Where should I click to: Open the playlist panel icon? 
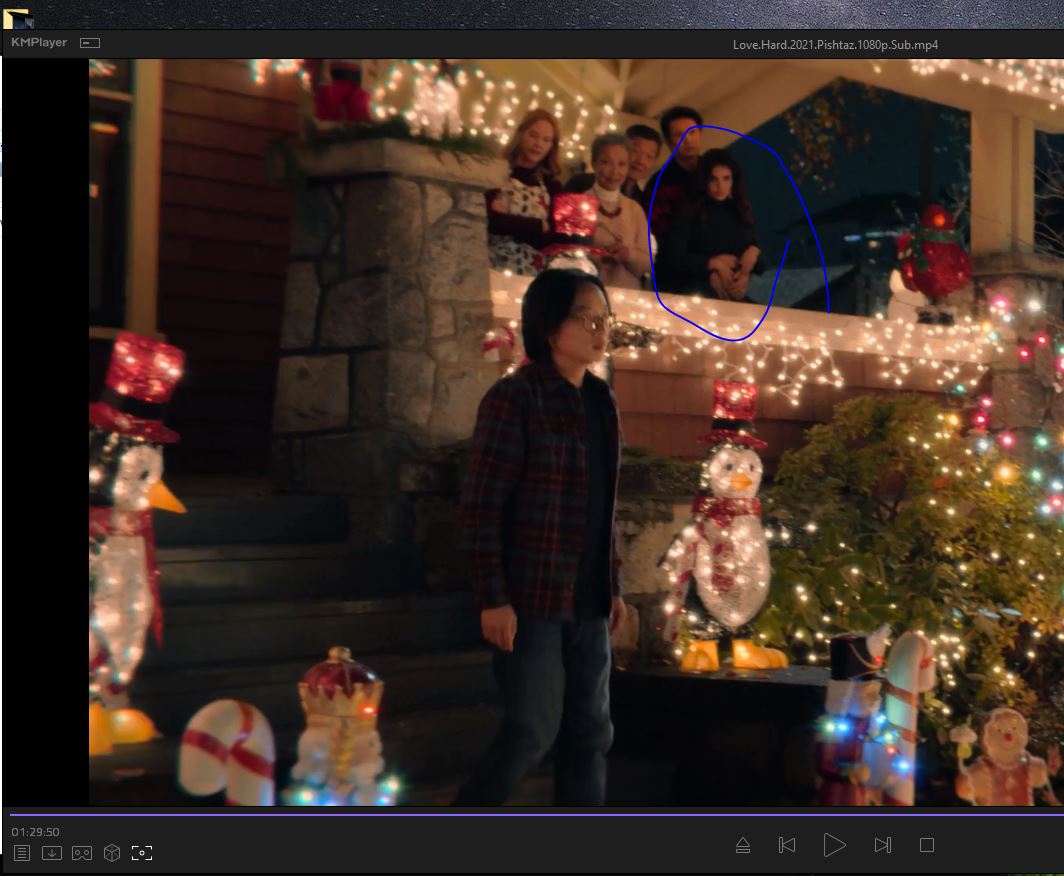click(x=22, y=853)
